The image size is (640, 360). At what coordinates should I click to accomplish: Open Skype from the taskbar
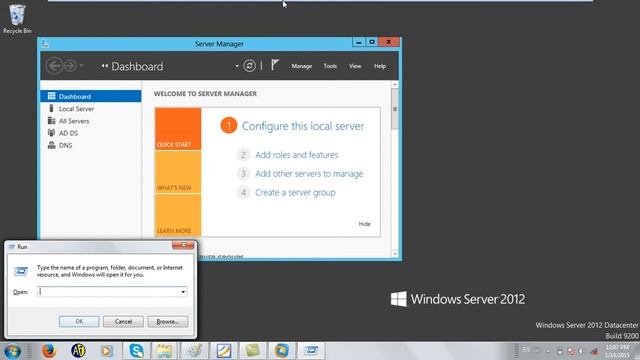click(x=136, y=351)
